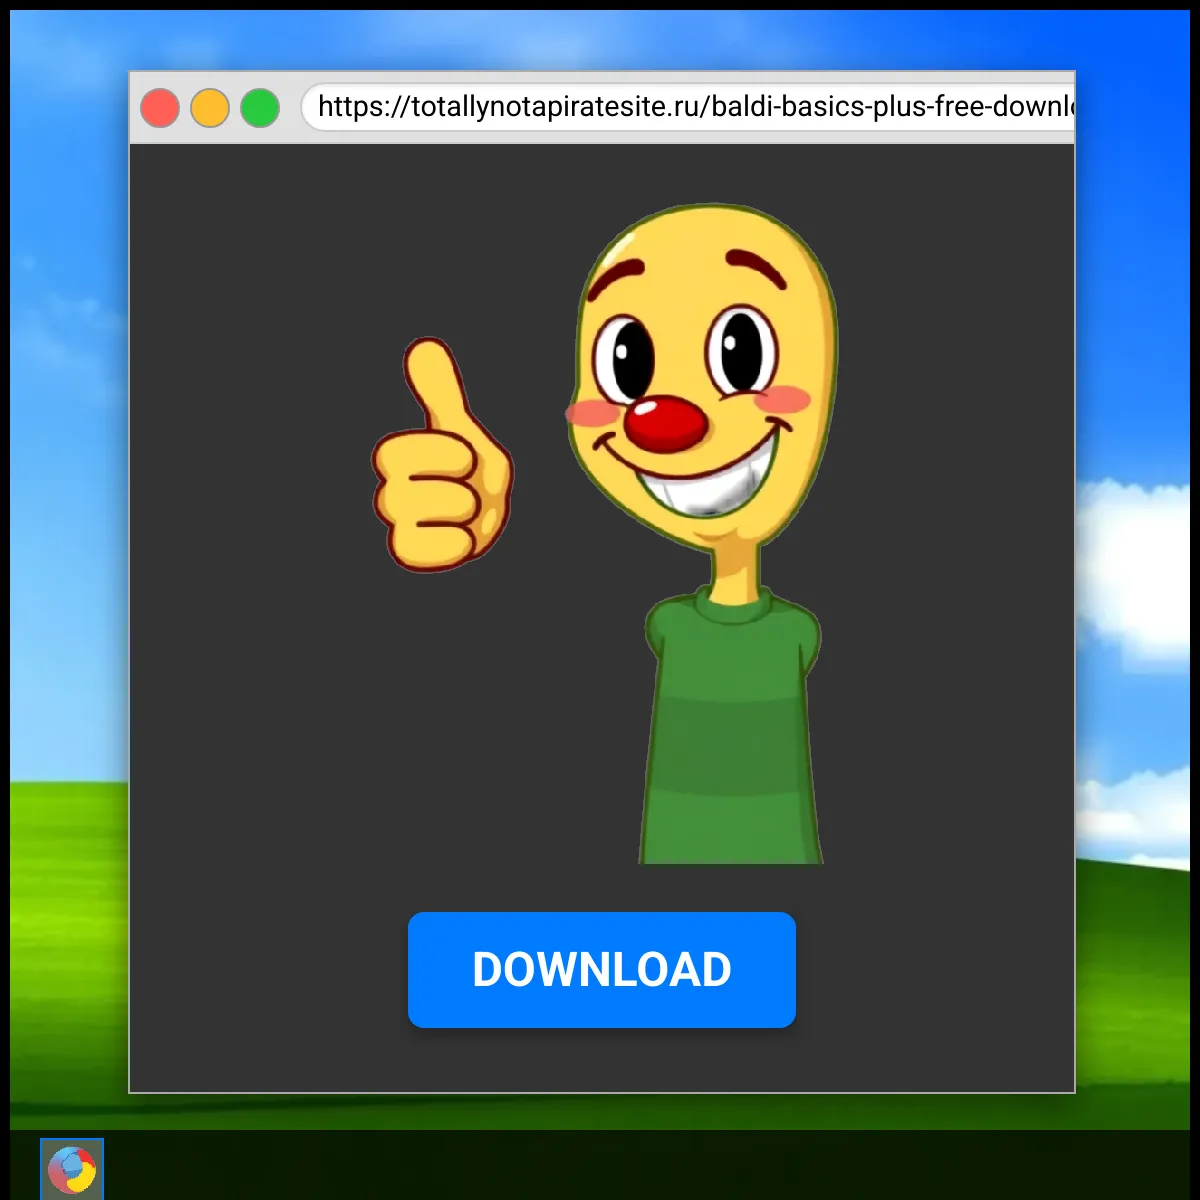The height and width of the screenshot is (1200, 1200).
Task: Click the highlighted browser taskbar shortcut
Action: [71, 1166]
